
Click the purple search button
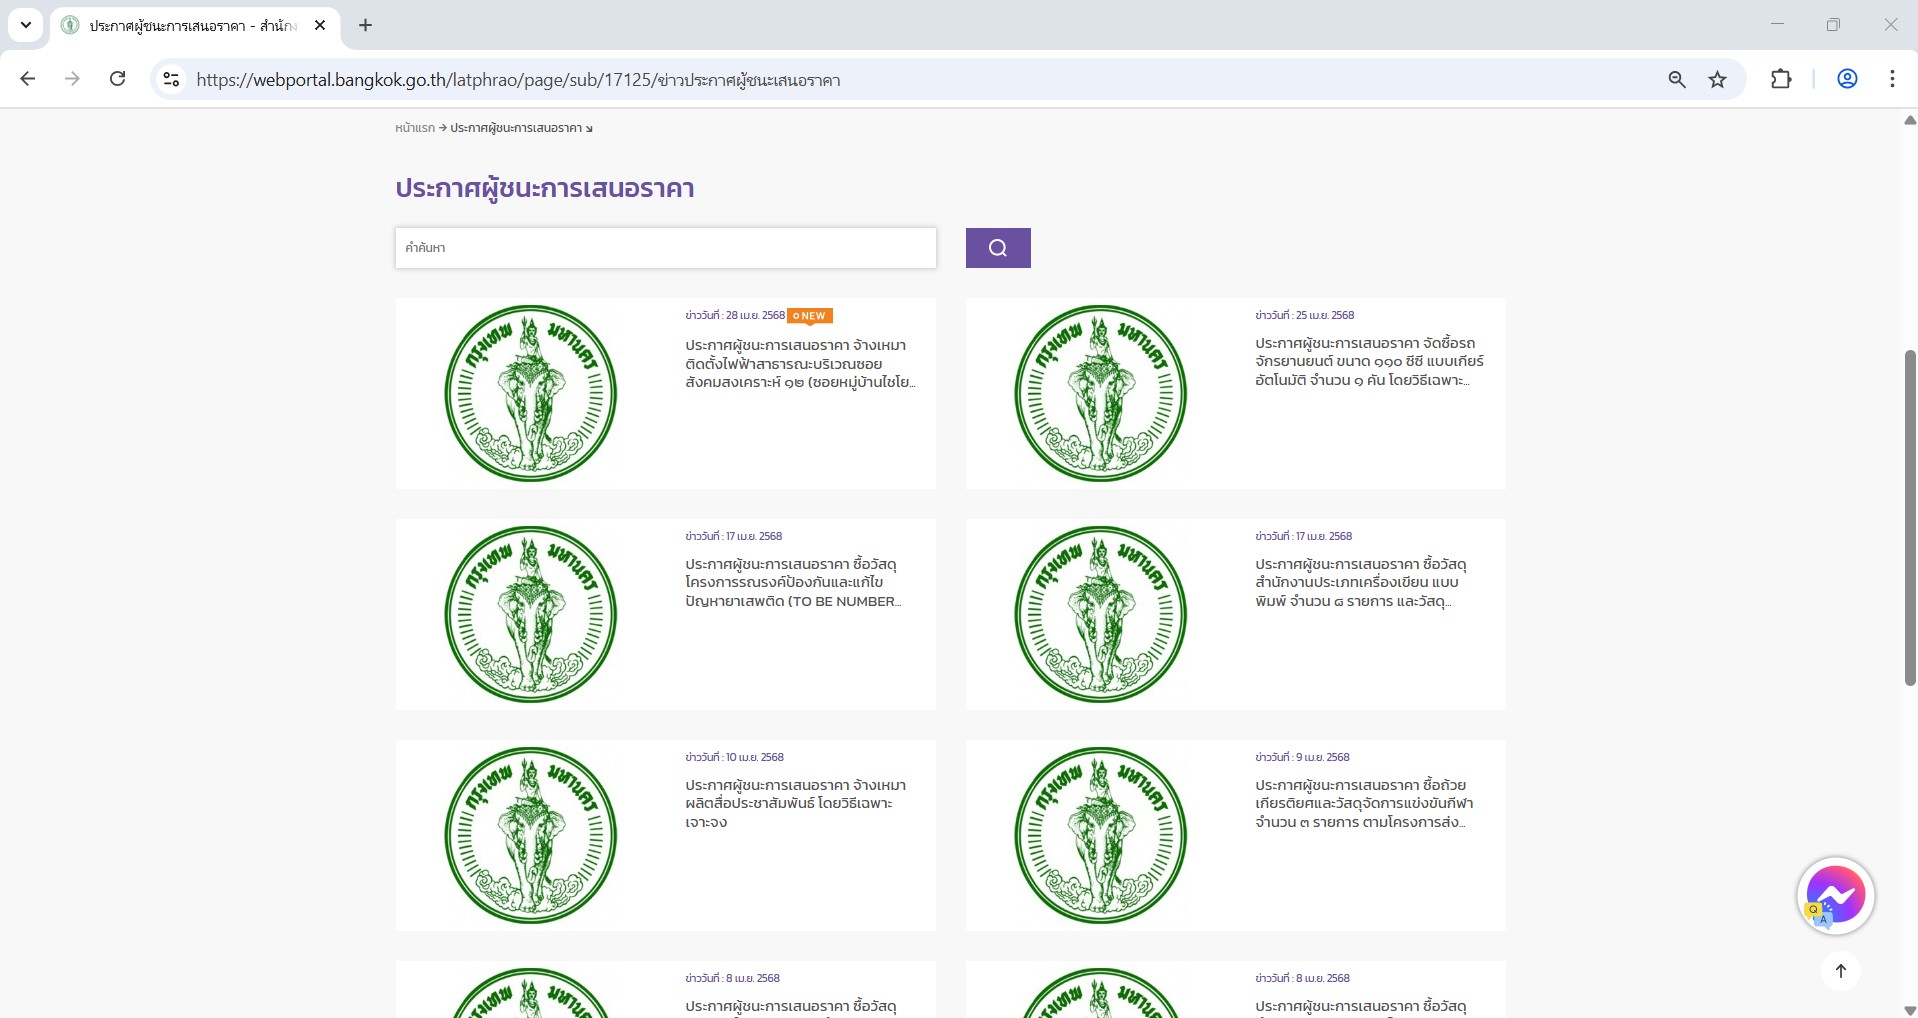(x=998, y=248)
